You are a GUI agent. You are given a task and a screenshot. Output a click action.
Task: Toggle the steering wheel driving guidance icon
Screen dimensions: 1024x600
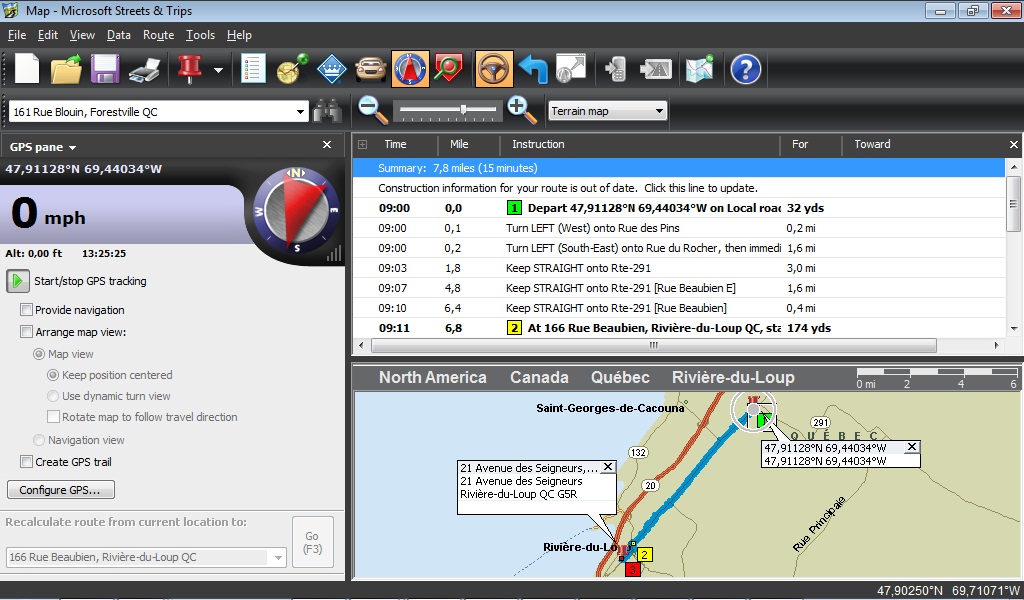coord(494,69)
